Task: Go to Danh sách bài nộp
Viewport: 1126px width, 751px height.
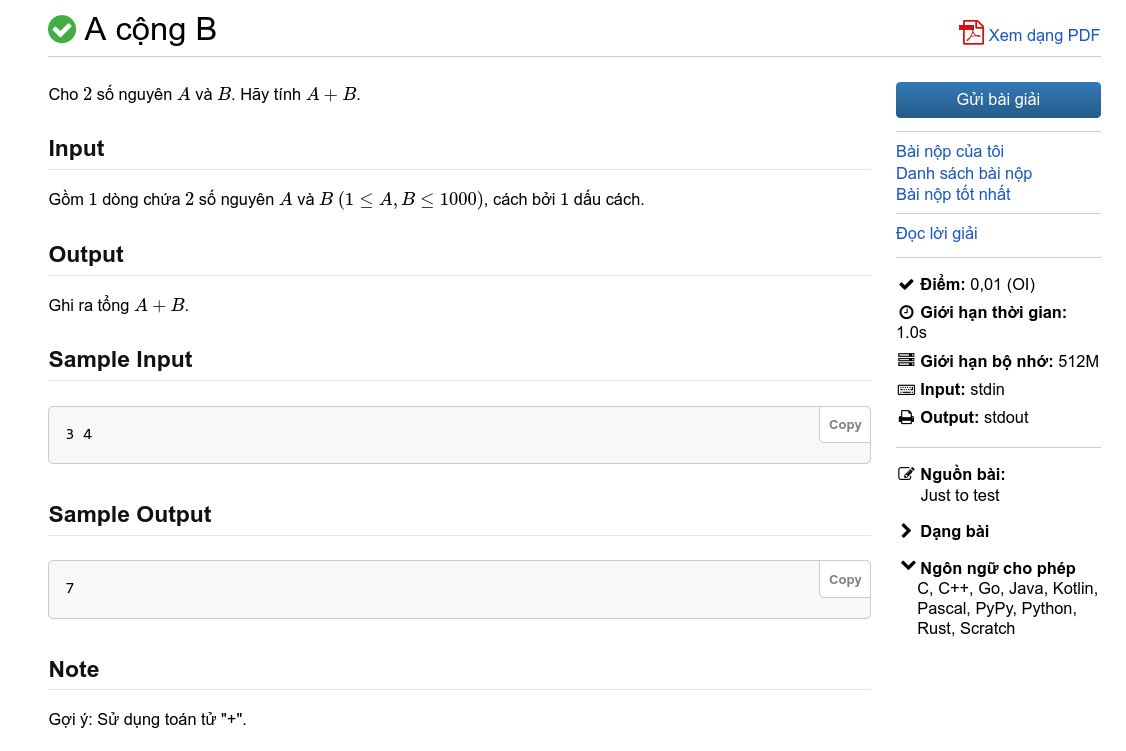Action: click(963, 173)
